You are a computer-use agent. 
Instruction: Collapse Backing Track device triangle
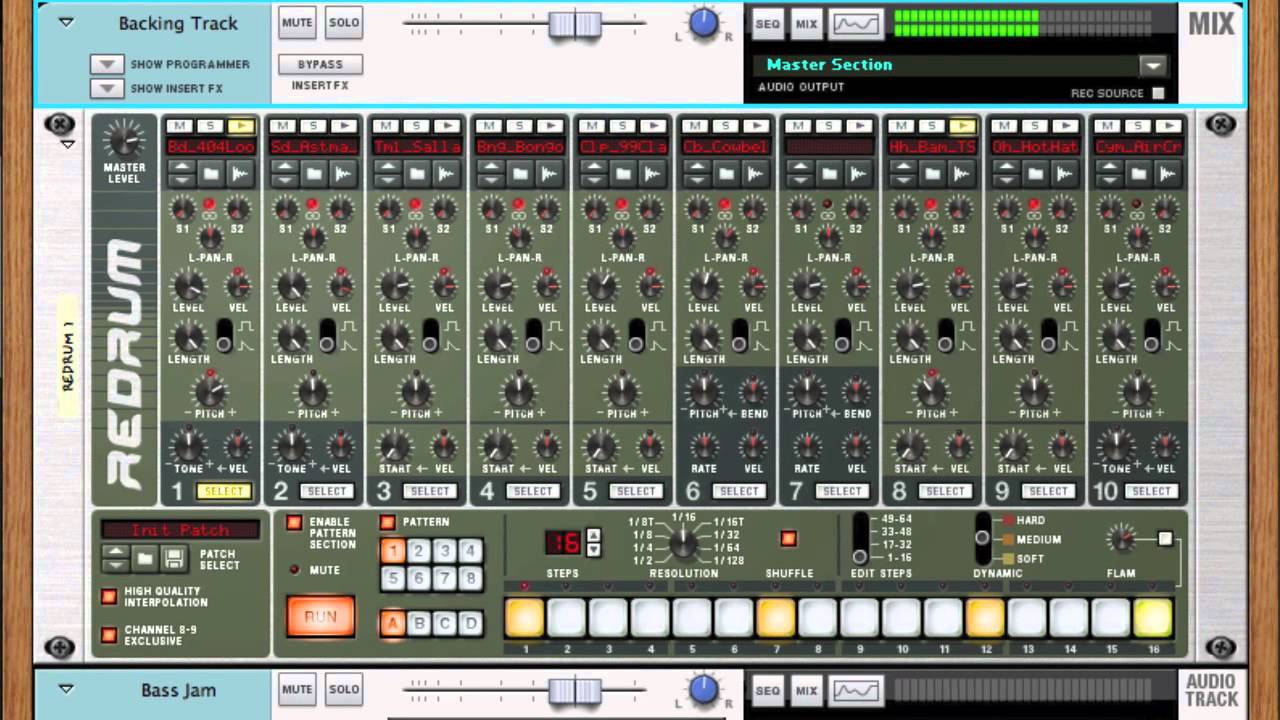click(66, 22)
